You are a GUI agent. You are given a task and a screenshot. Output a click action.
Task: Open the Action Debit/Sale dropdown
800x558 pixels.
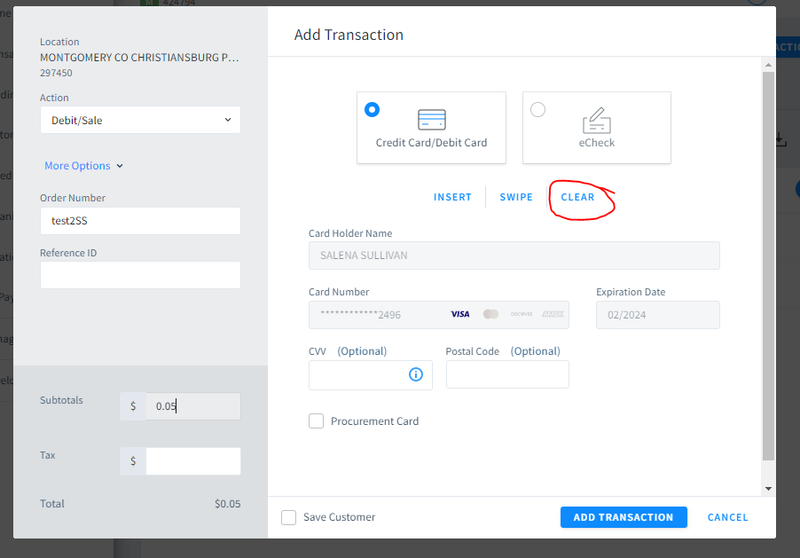point(140,120)
